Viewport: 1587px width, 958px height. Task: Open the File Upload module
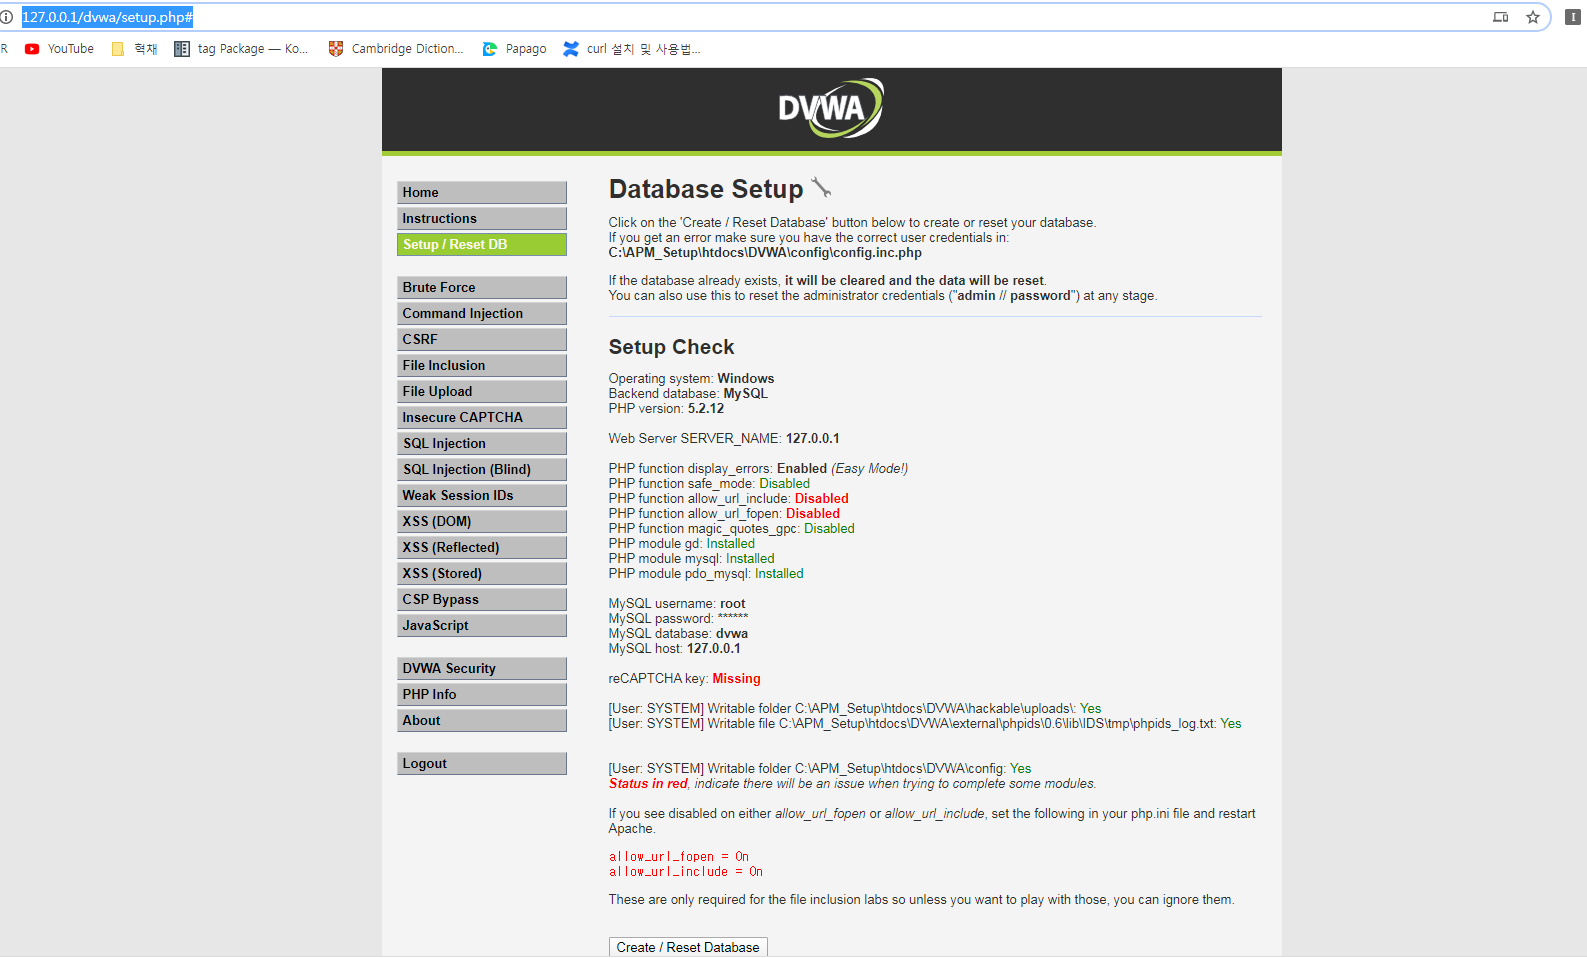pos(482,391)
